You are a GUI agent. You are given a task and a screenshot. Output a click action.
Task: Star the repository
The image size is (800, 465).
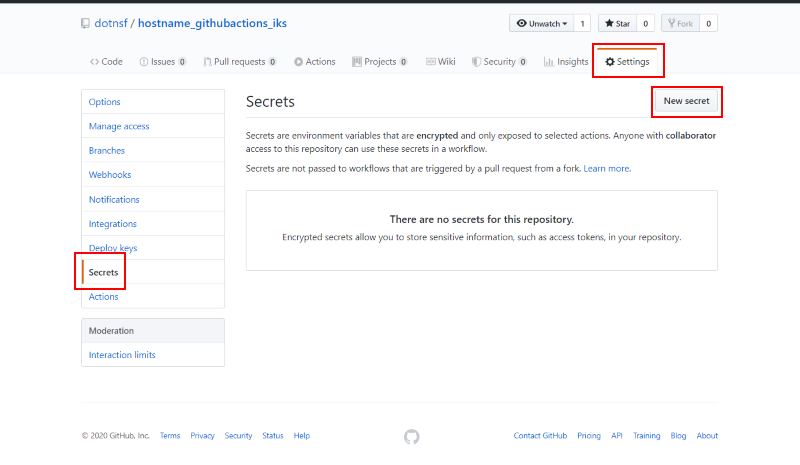(617, 23)
